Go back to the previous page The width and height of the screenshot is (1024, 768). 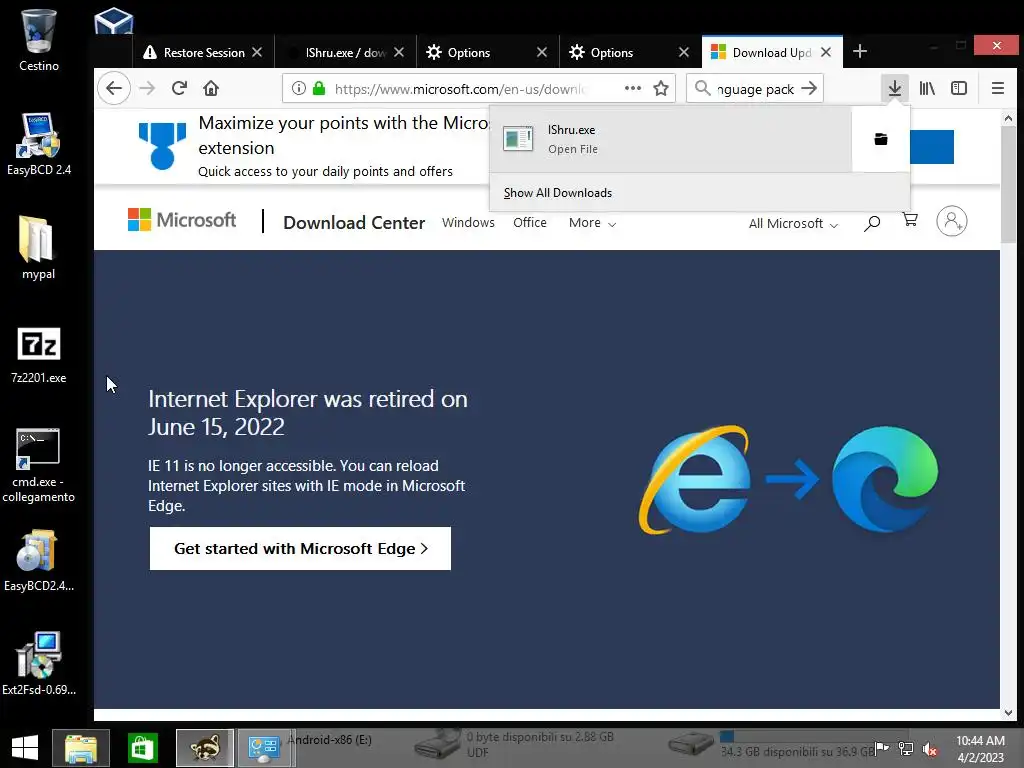[x=114, y=88]
